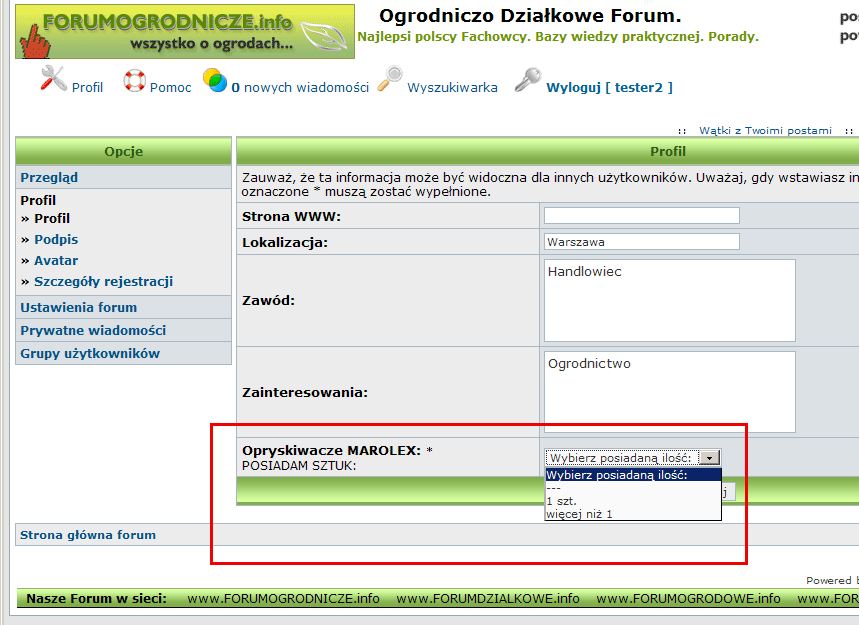Click the Ogrodniczo Działkowe Forum title
Image resolution: width=859 pixels, height=625 pixels.
[x=530, y=16]
